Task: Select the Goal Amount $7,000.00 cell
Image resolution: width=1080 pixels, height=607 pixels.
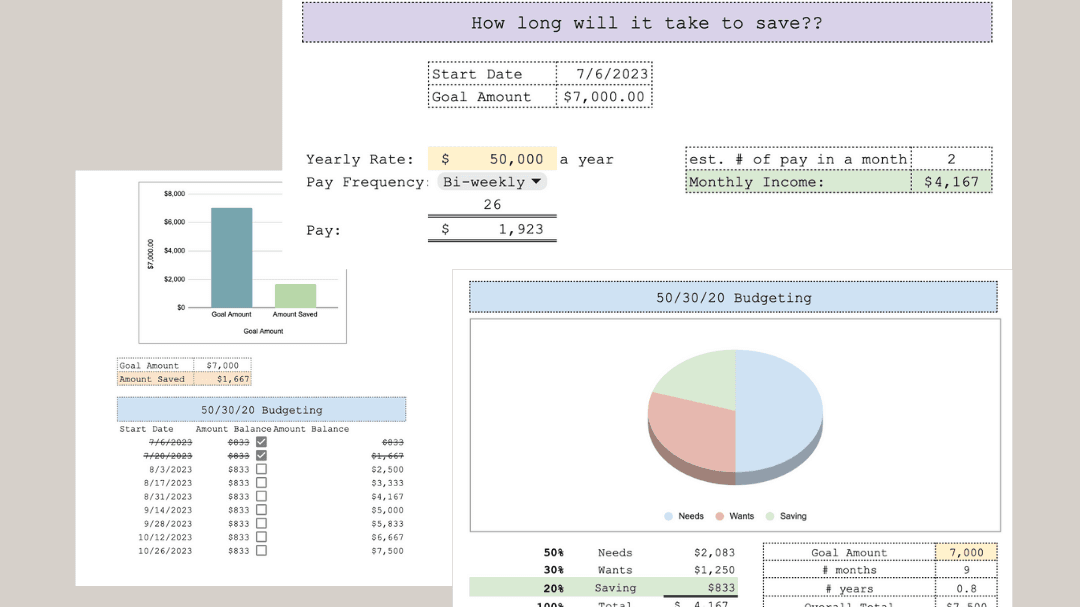Action: [604, 96]
